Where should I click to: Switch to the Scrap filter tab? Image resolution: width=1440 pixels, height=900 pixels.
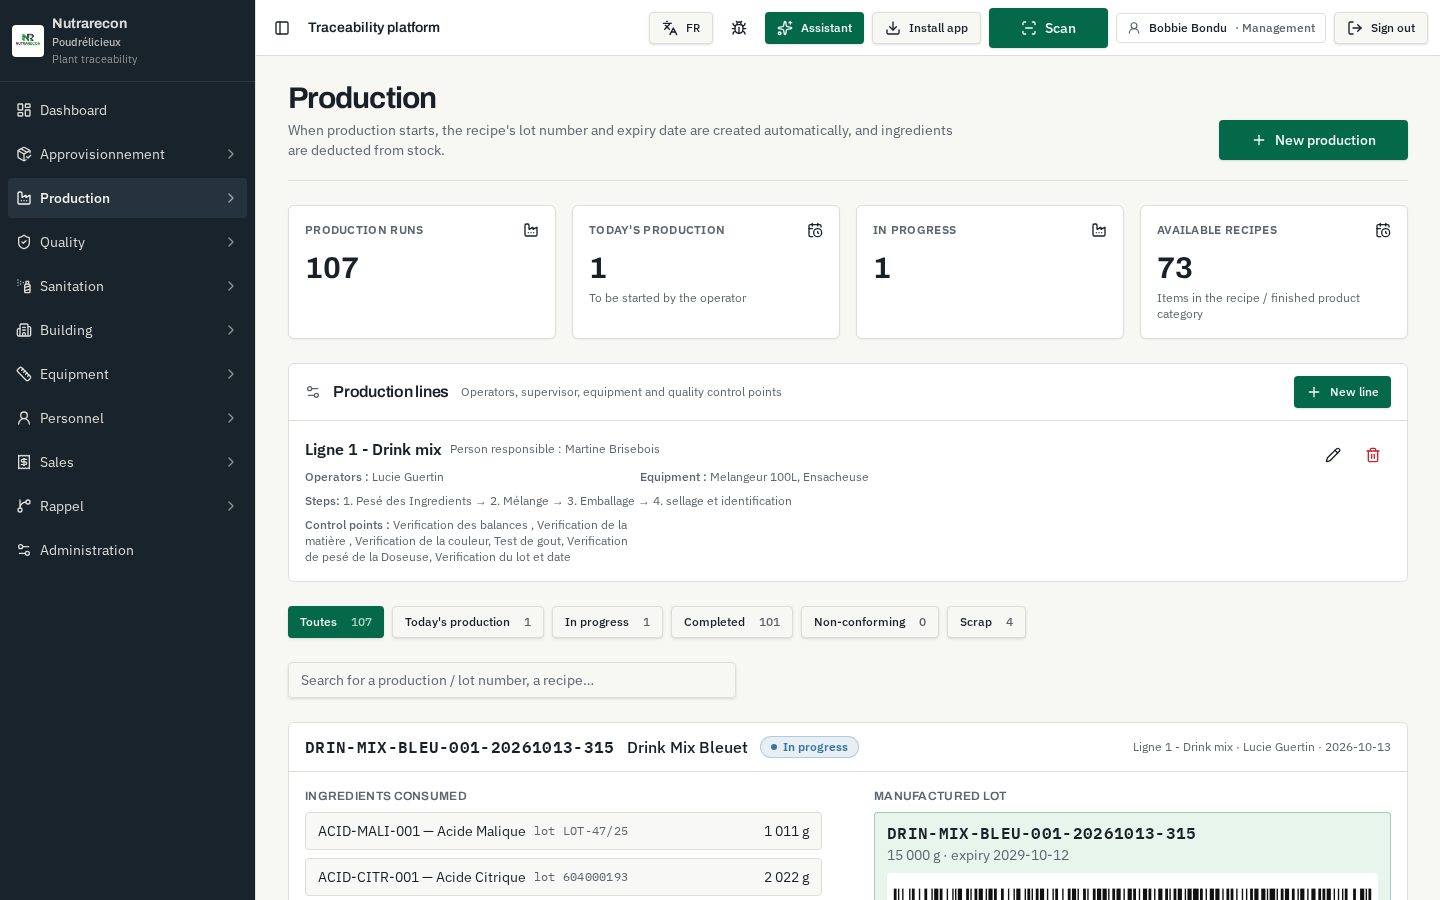pos(986,622)
